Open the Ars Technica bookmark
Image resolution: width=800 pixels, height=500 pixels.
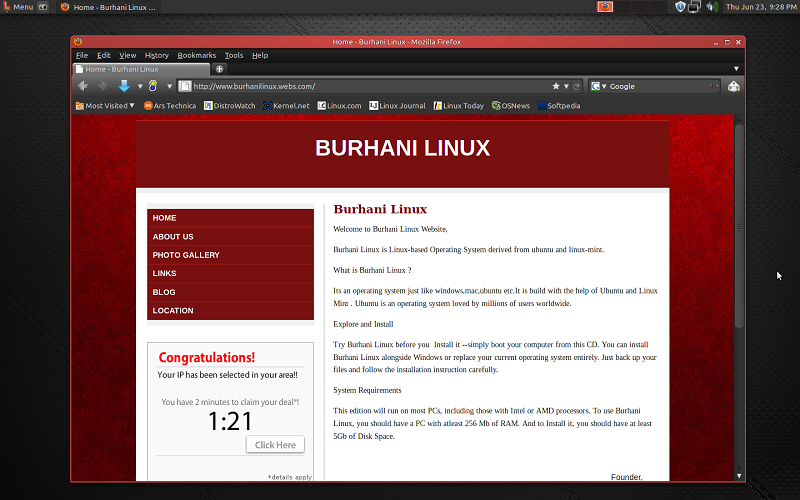(169, 105)
